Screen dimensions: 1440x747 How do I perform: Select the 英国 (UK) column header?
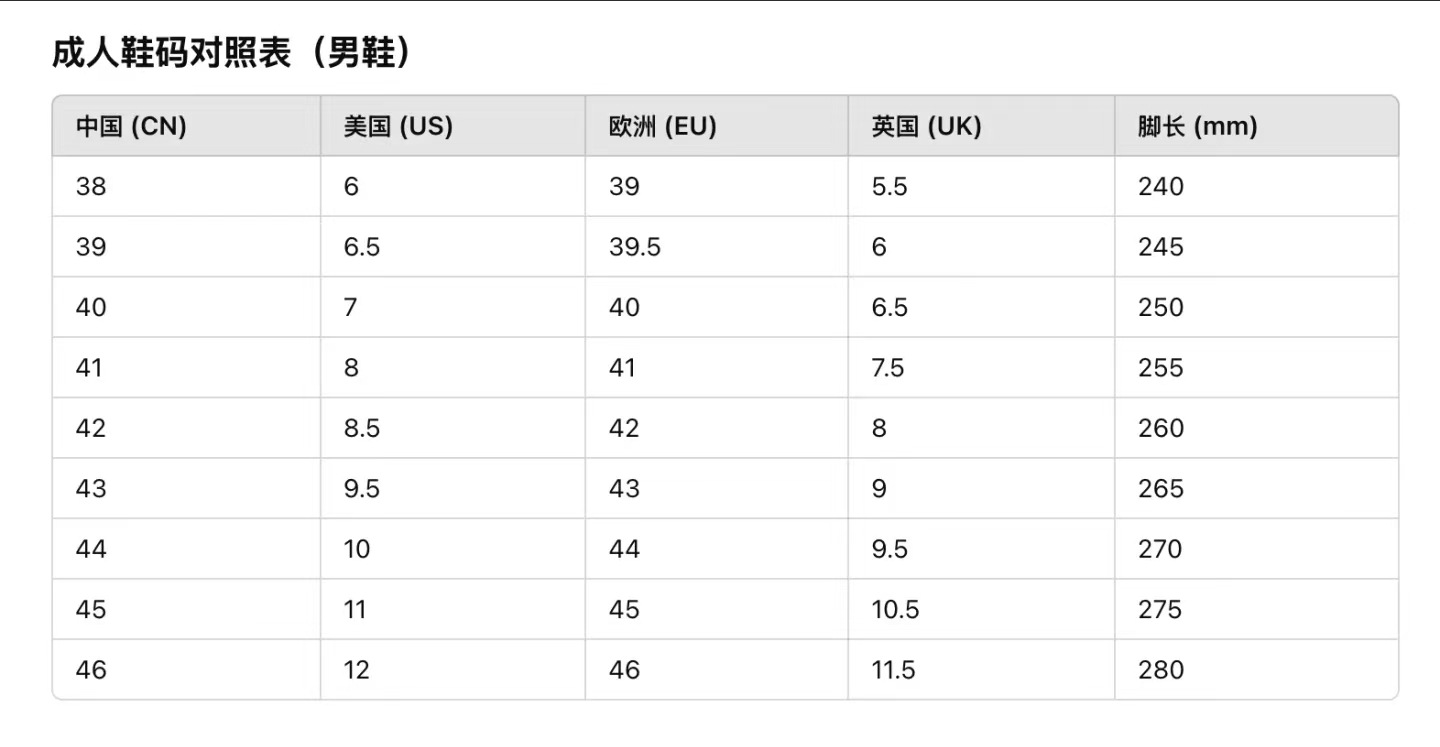click(926, 127)
